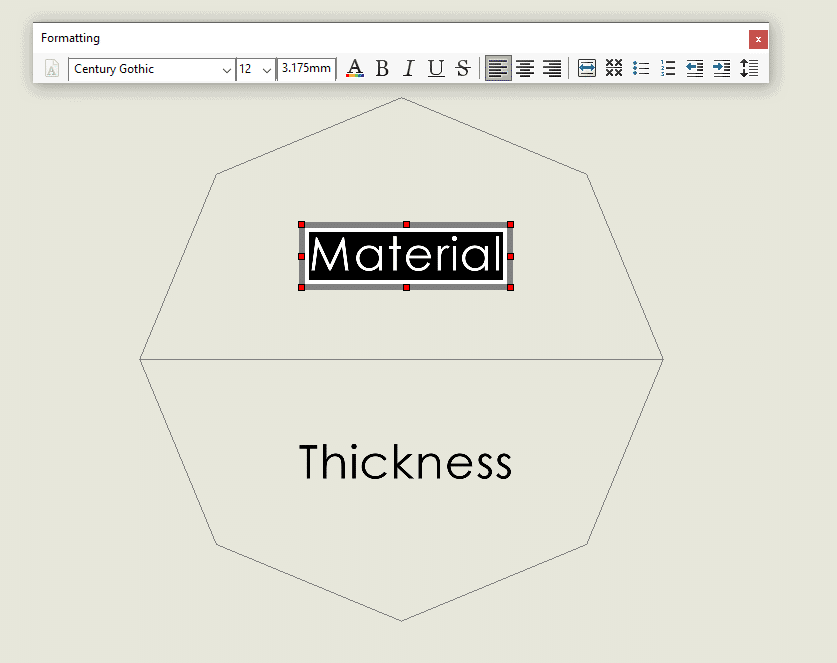Viewport: 837px width, 663px height.
Task: Click bottom-middle handle of Material box
Action: [x=406, y=288]
